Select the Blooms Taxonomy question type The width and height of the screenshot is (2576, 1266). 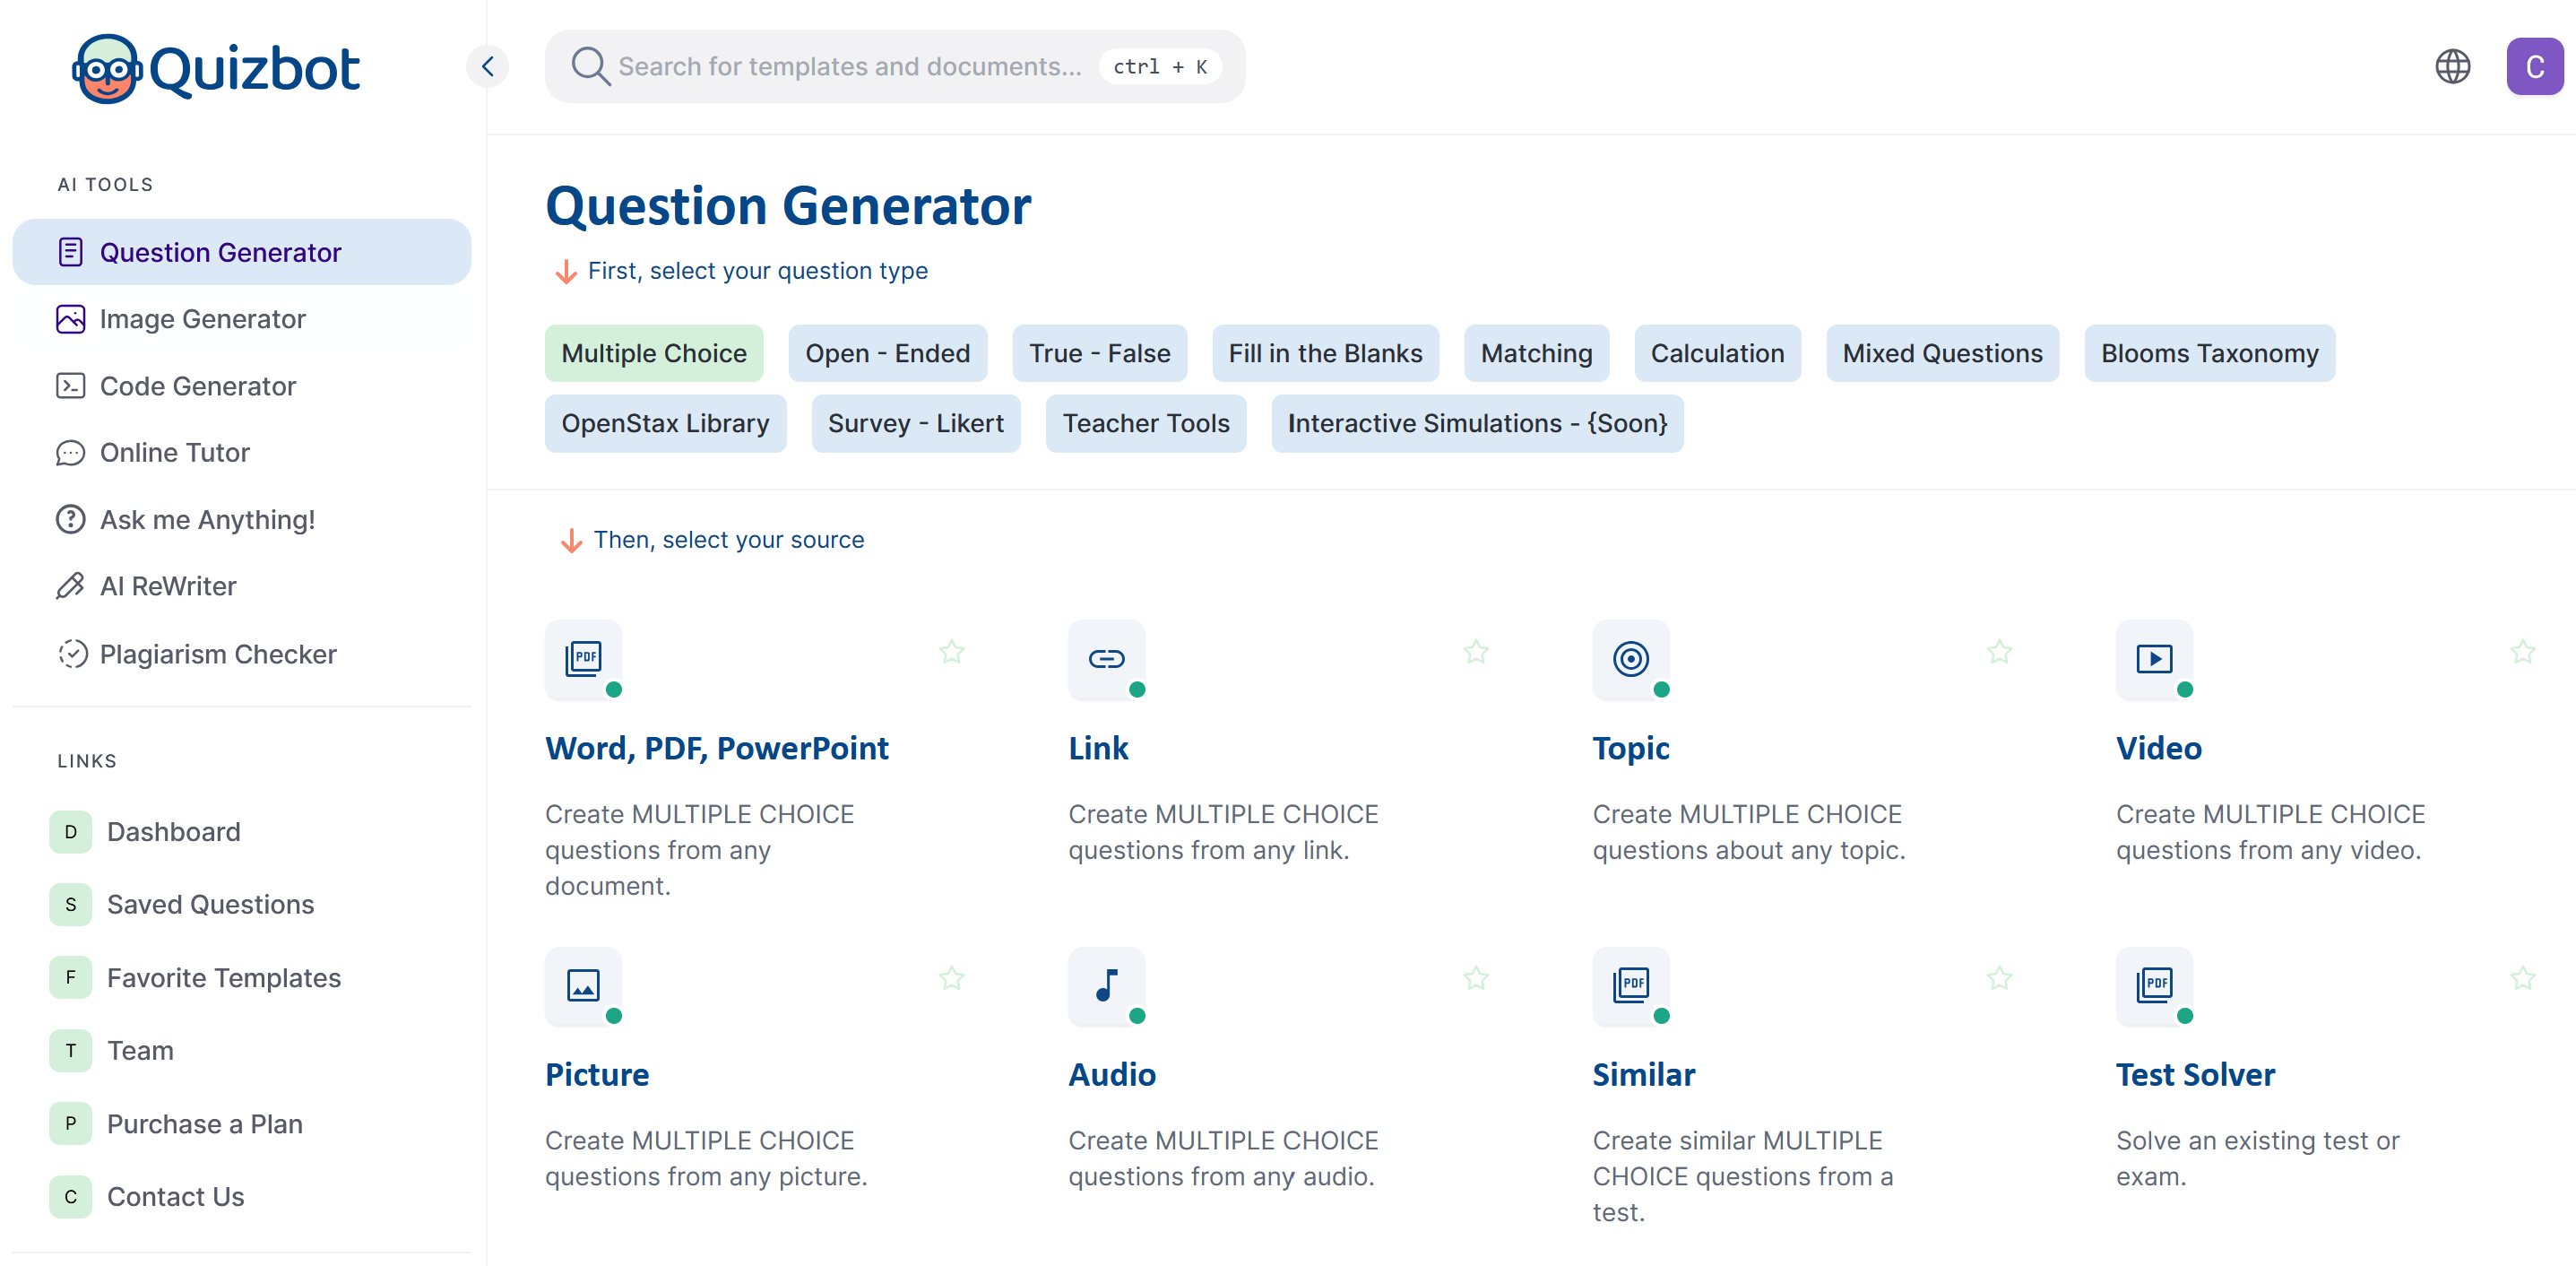click(x=2208, y=353)
